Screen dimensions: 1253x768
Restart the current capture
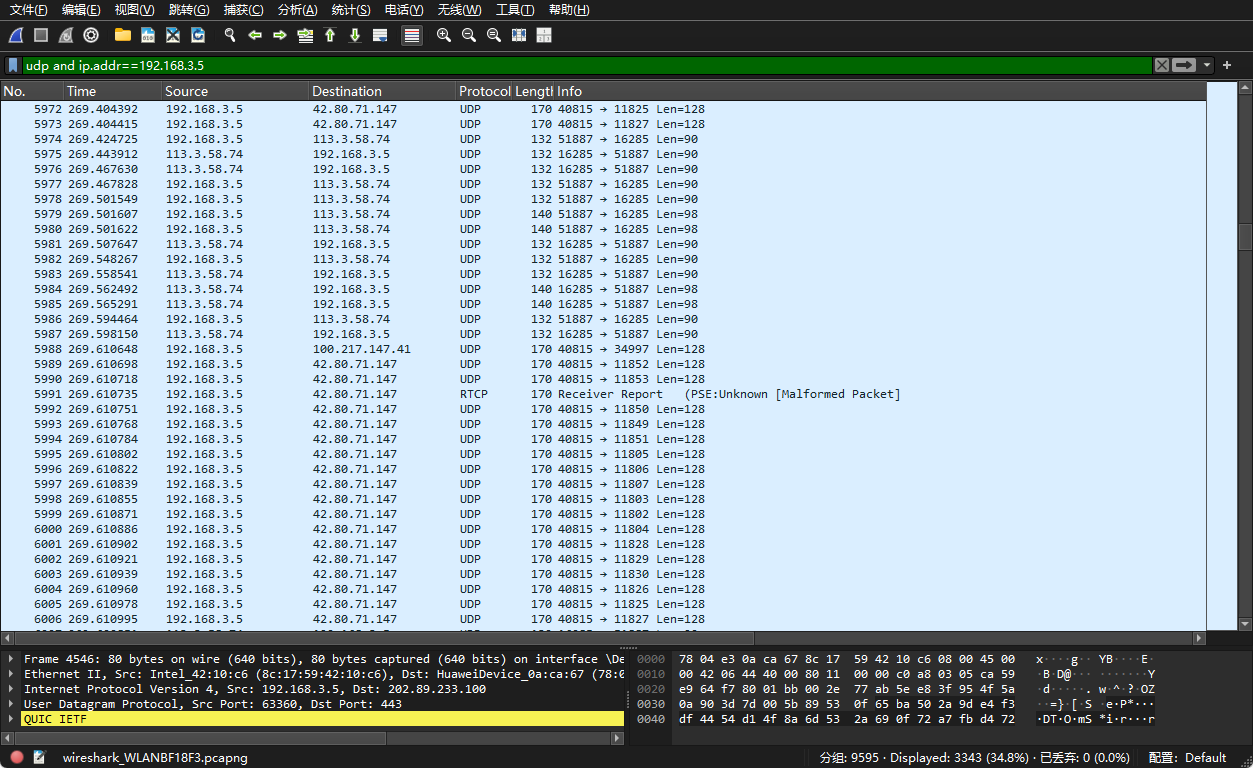click(66, 35)
